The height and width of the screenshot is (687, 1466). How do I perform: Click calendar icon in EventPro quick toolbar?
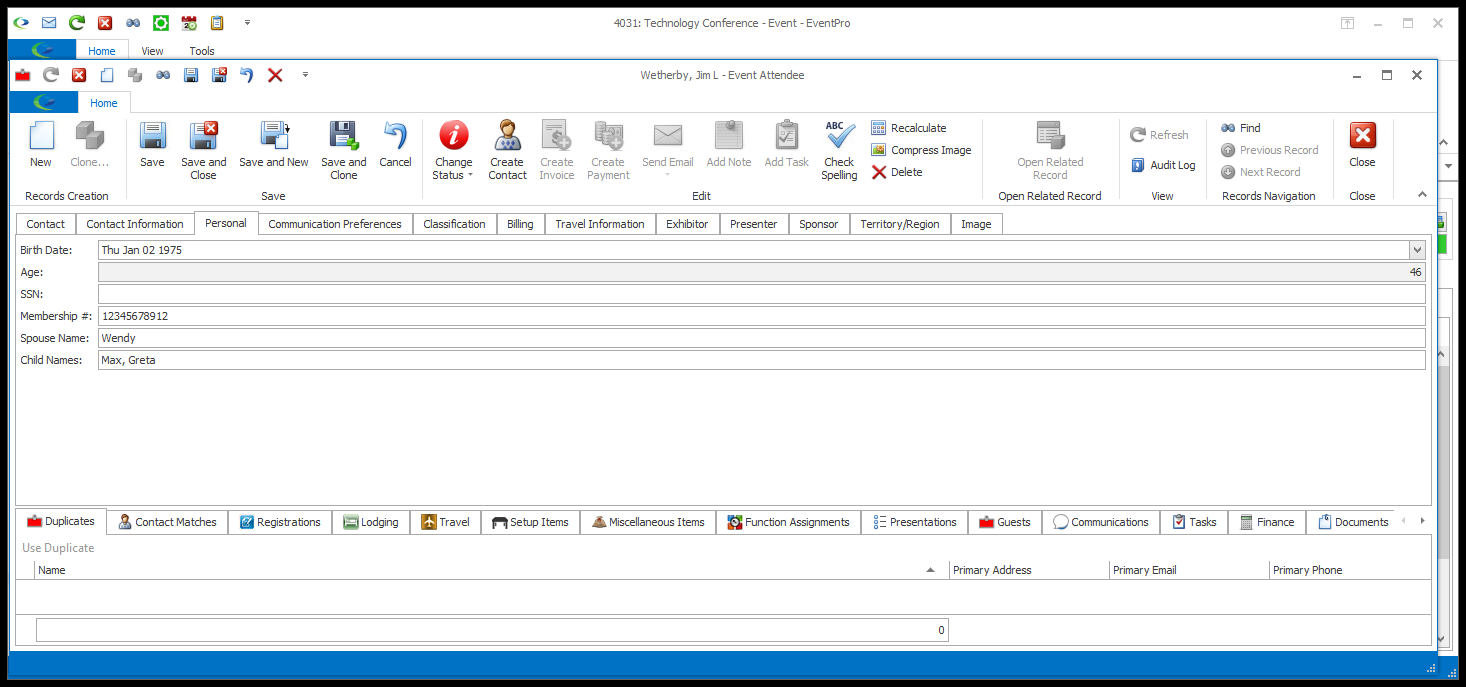[x=189, y=22]
